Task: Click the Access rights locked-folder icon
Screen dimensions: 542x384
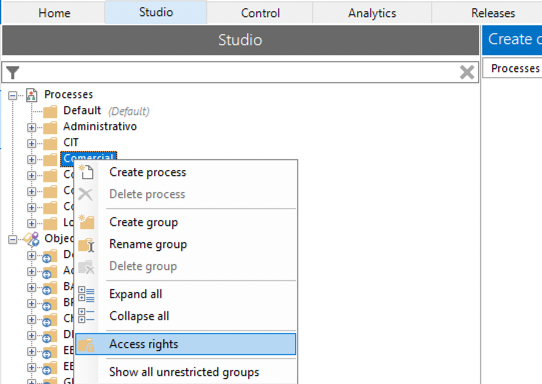Action: point(86,345)
